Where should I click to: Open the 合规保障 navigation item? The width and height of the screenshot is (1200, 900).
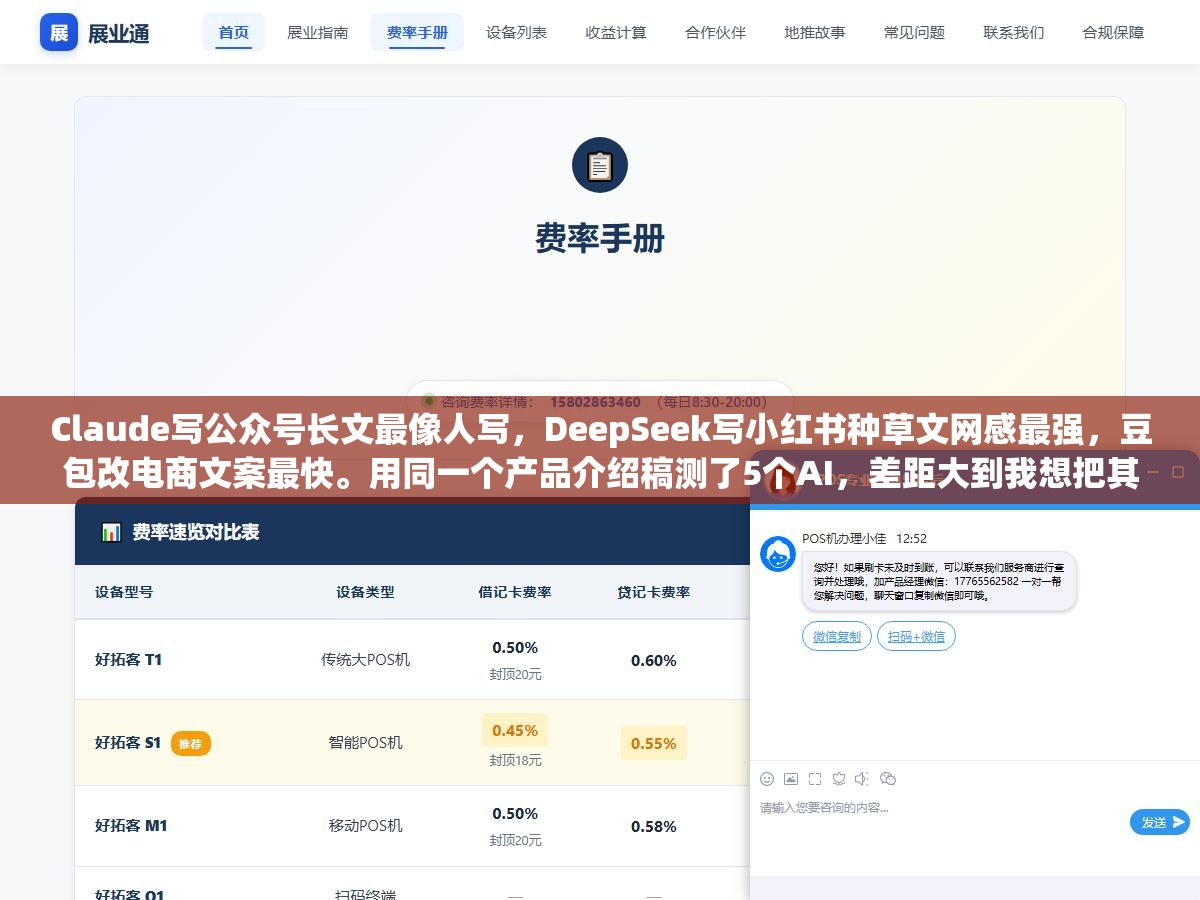point(1113,32)
